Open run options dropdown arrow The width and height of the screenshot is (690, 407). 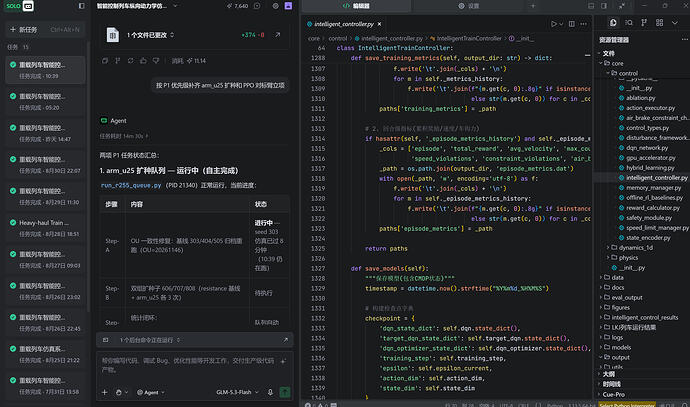point(561,24)
